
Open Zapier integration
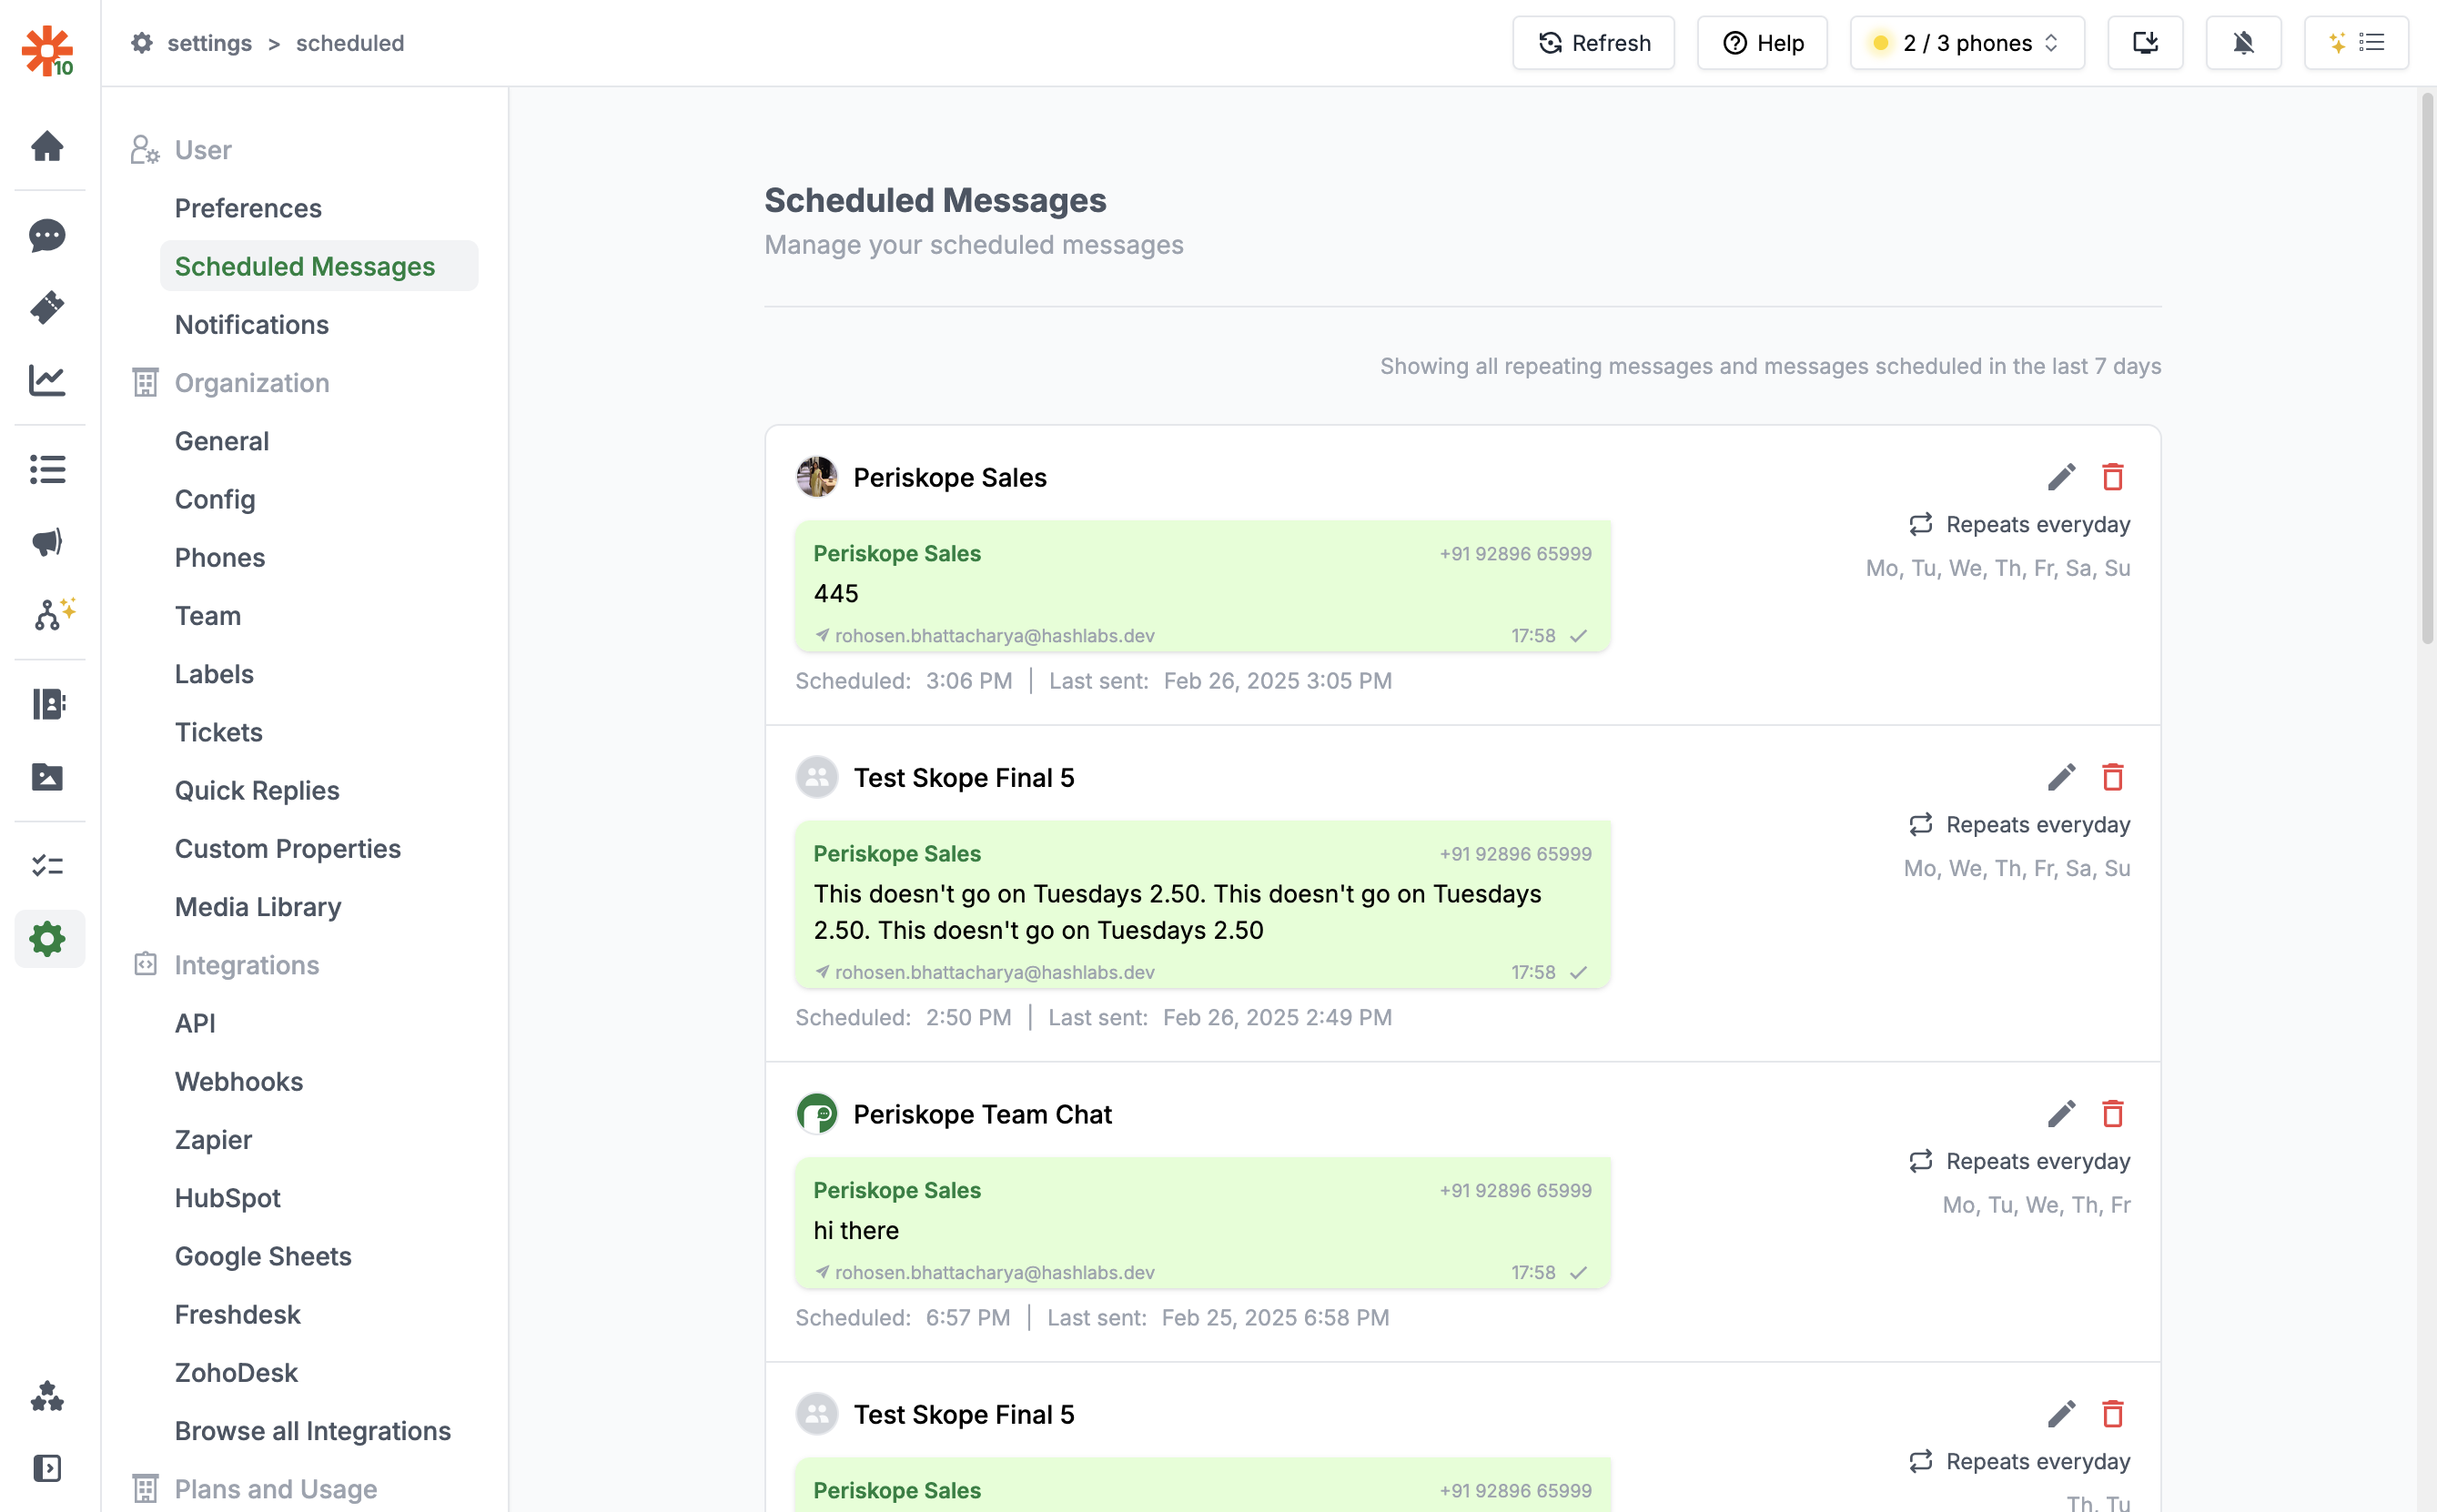pyautogui.click(x=213, y=1139)
